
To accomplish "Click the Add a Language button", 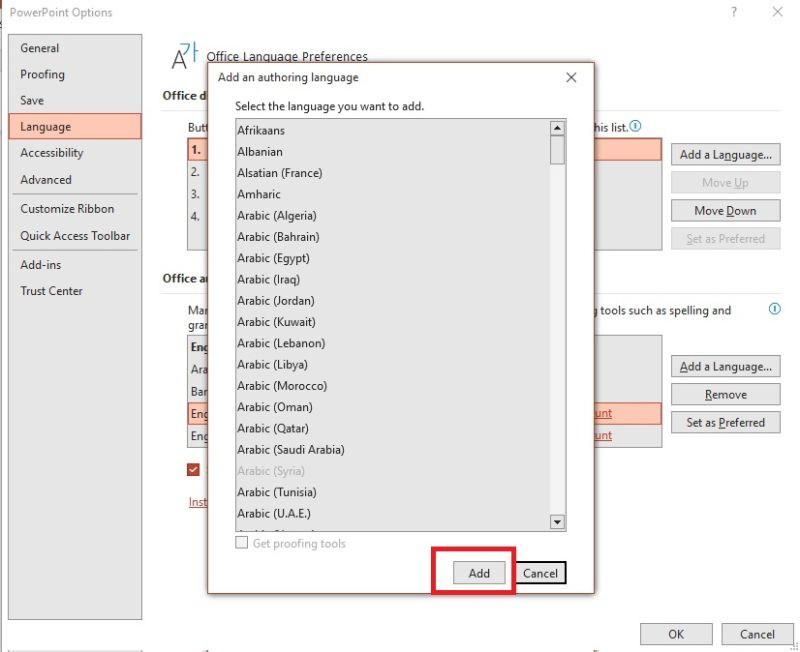I will [725, 154].
